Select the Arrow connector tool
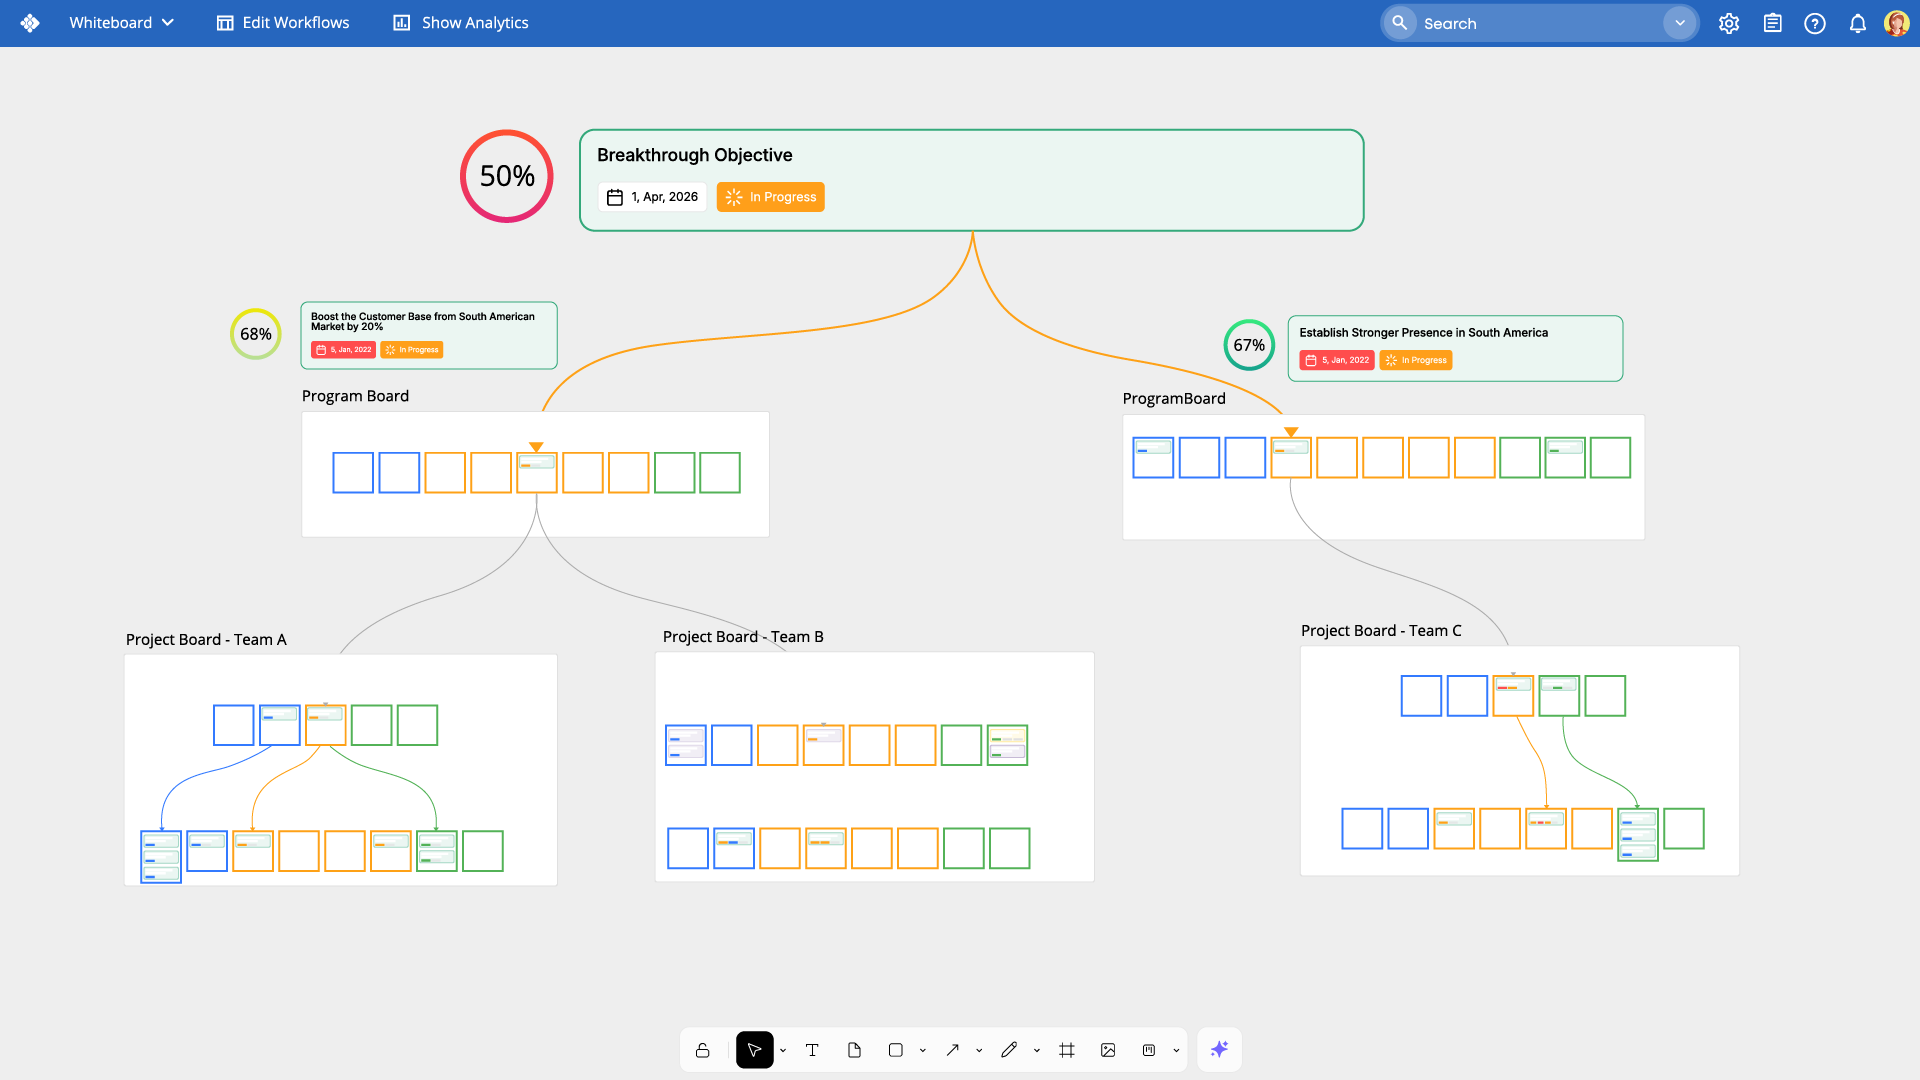The image size is (1920, 1080). click(953, 1050)
